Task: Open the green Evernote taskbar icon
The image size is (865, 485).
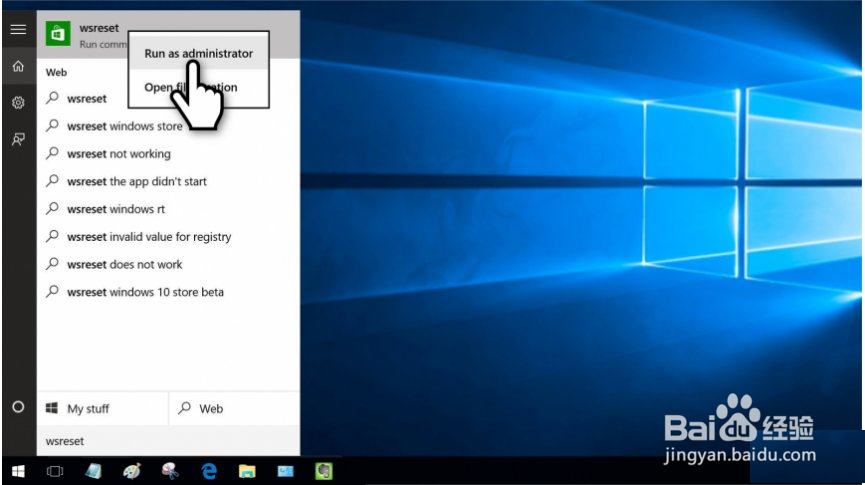Action: click(x=324, y=471)
